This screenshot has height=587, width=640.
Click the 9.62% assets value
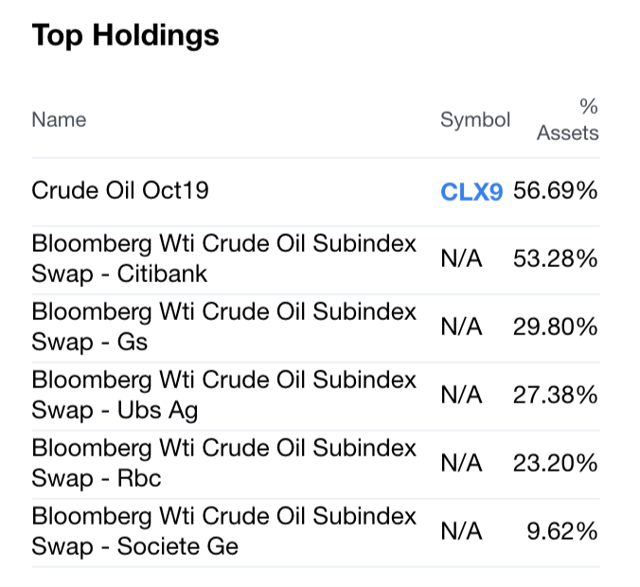563,532
